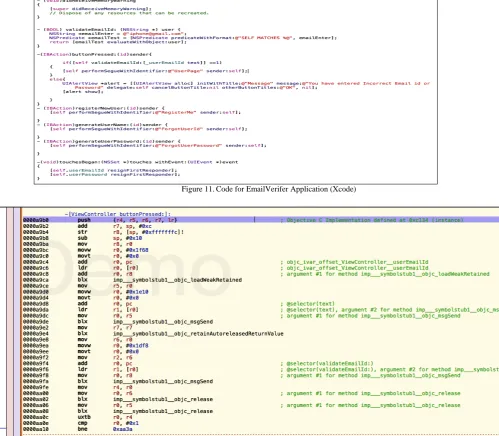Select the emailEnter iphone@gmail.com string line
This screenshot has width=499, height=436.
tap(118, 34)
